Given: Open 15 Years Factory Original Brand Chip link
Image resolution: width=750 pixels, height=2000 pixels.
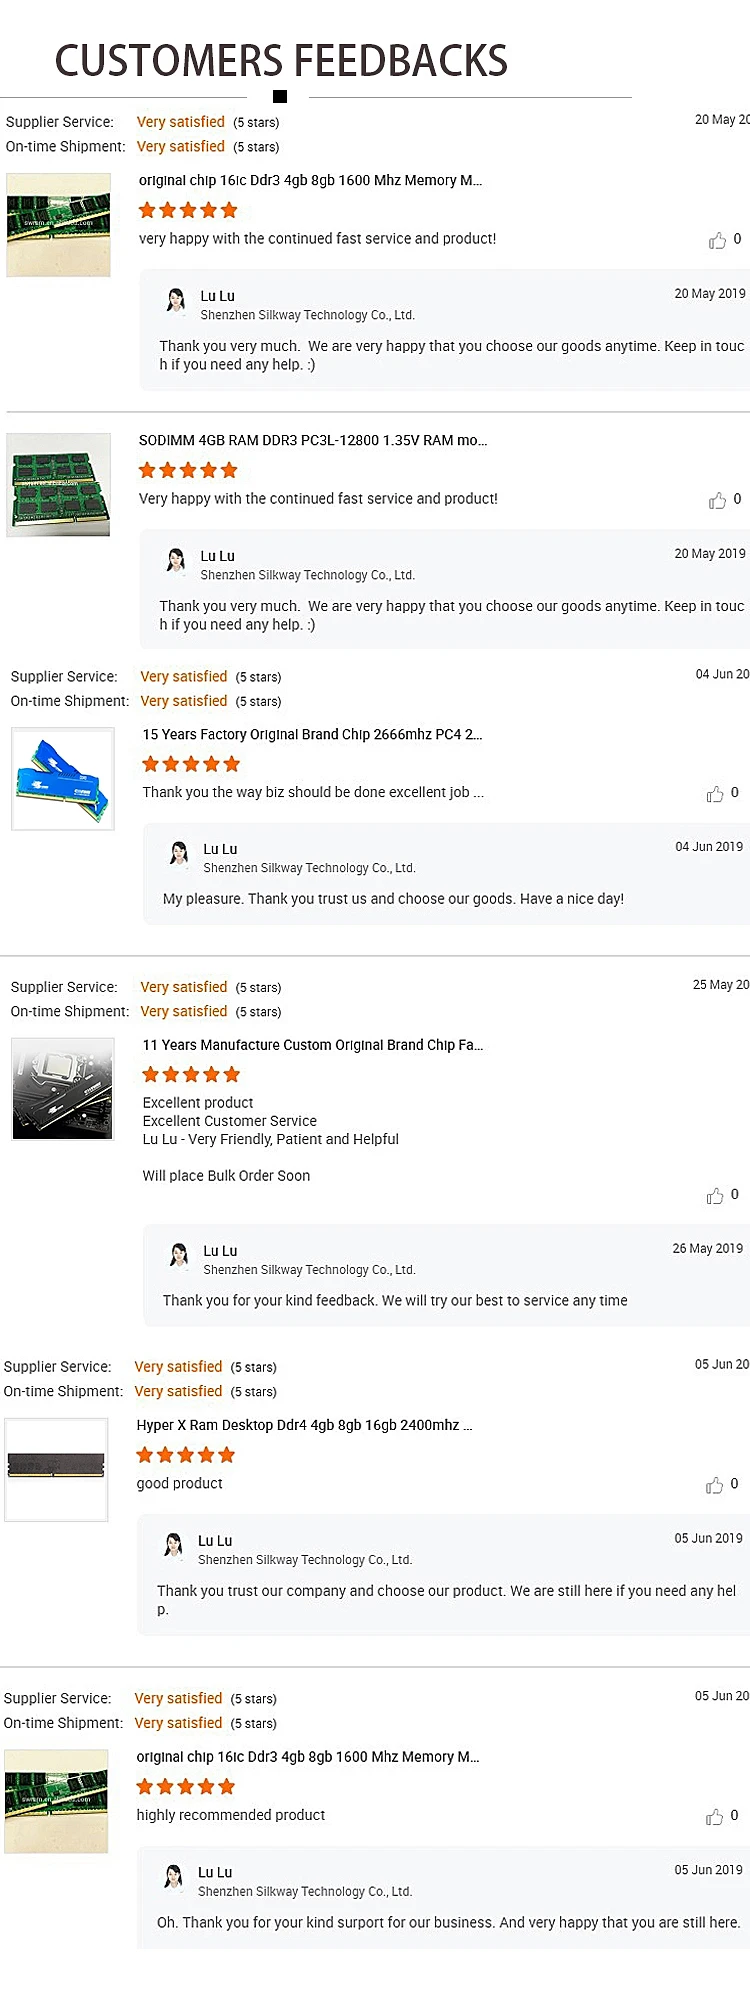Looking at the screenshot, I should (x=312, y=734).
